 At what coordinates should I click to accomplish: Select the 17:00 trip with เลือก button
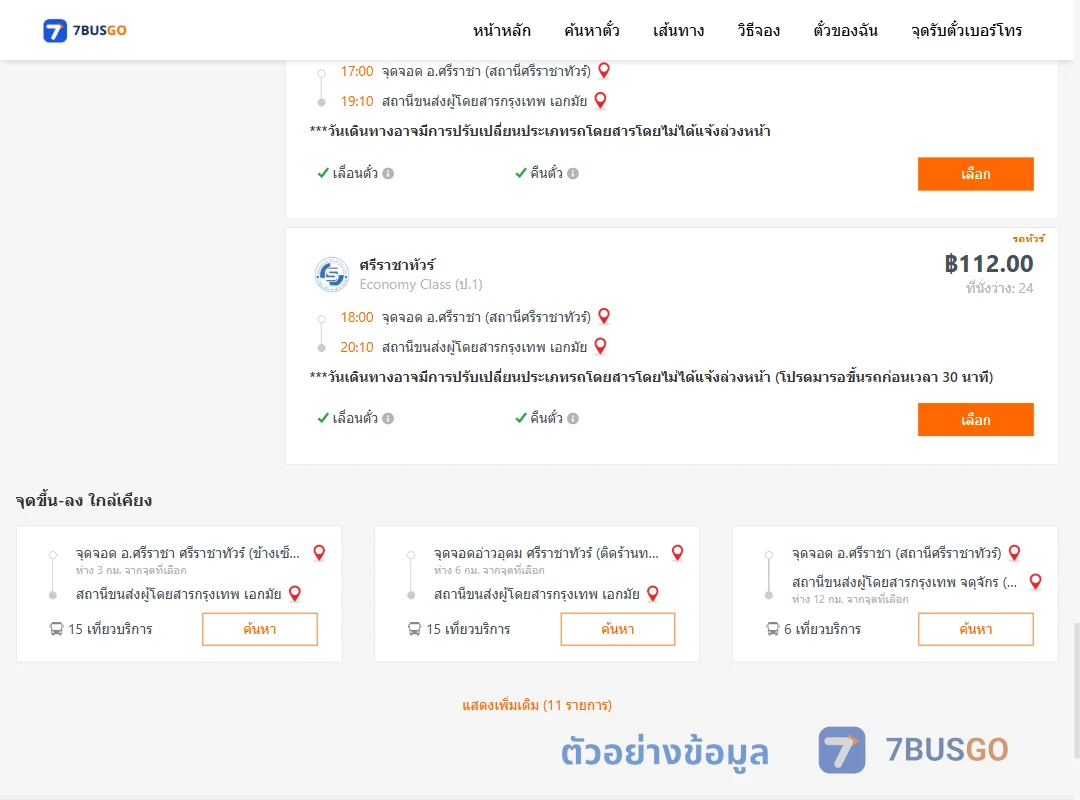click(x=975, y=174)
